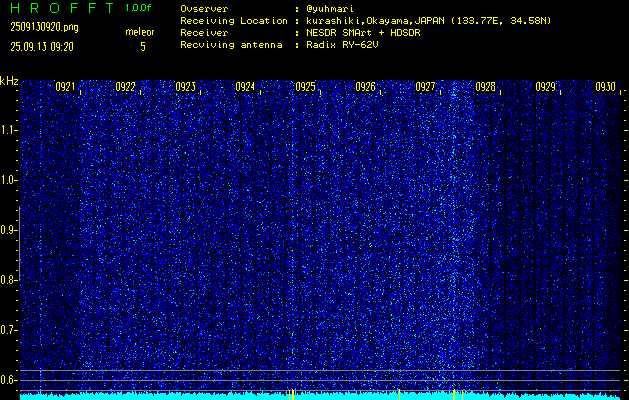The height and width of the screenshot is (400, 629).
Task: Select the 0921 time marker
Action: [x=65, y=87]
